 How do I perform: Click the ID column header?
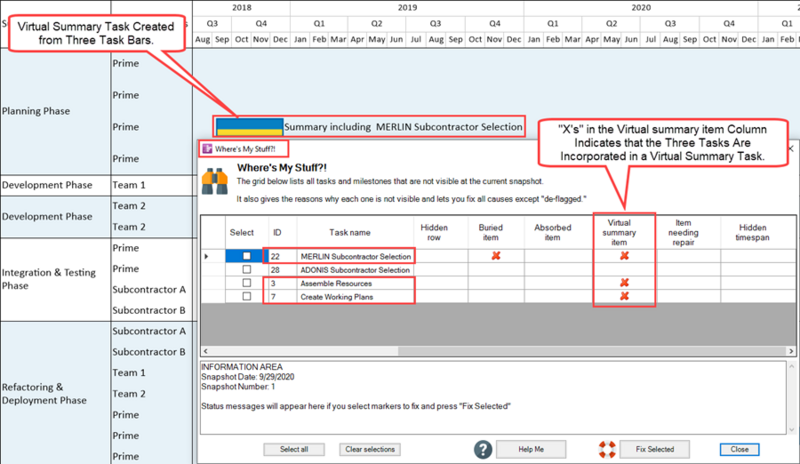tap(277, 232)
